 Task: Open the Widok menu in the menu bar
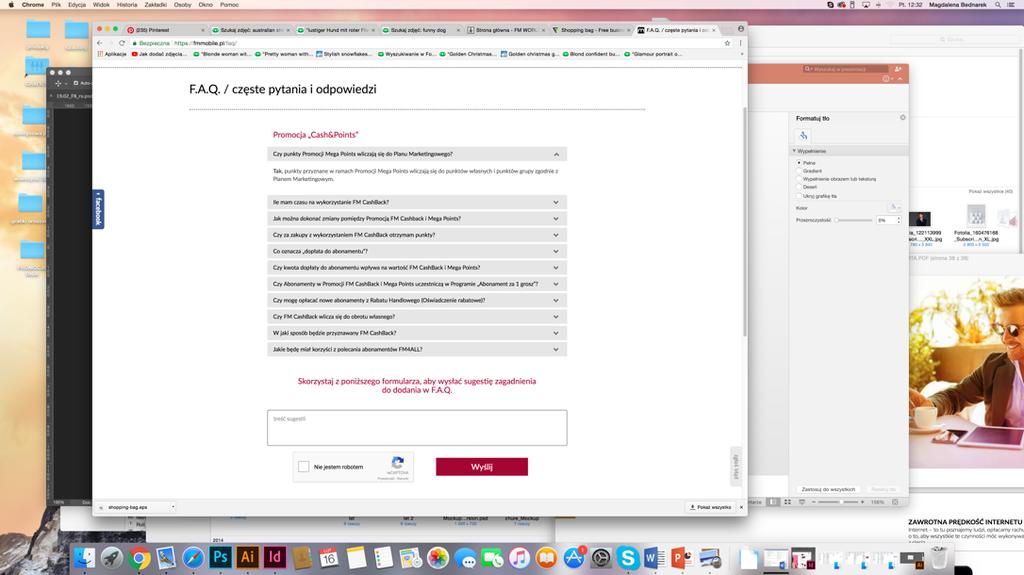coord(101,5)
